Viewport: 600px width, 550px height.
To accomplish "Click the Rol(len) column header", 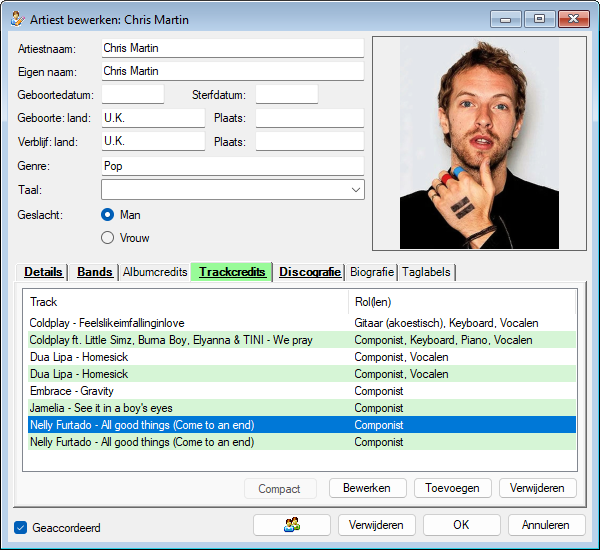I will pos(462,302).
